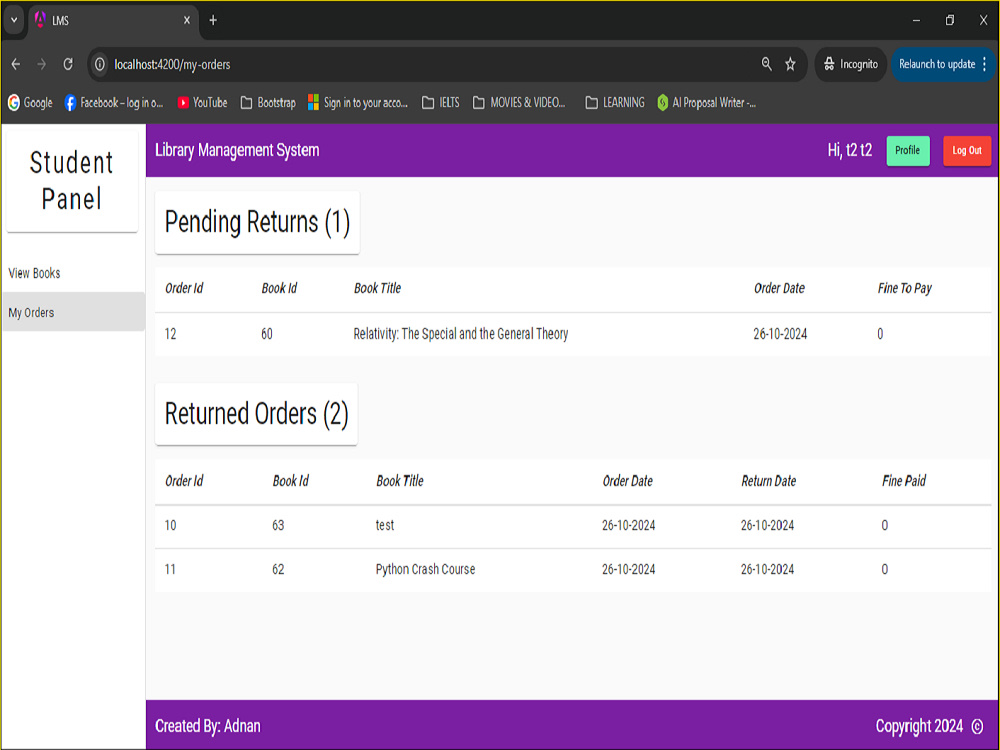The height and width of the screenshot is (750, 1000).
Task: Click order id 11 in Returned Orders
Action: click(170, 569)
